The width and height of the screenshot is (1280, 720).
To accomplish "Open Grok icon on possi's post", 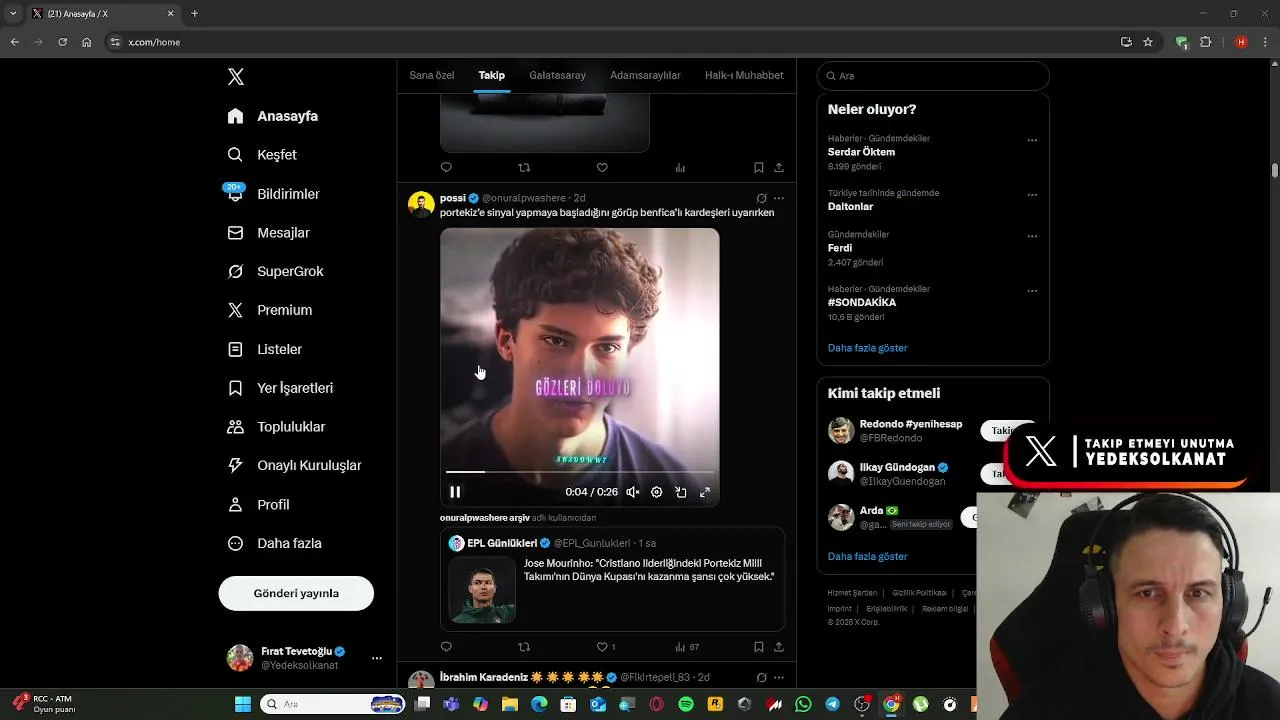I will pos(761,198).
